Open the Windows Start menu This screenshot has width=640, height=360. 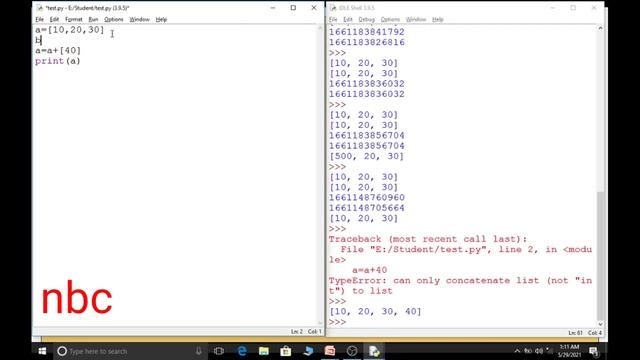tap(42, 351)
